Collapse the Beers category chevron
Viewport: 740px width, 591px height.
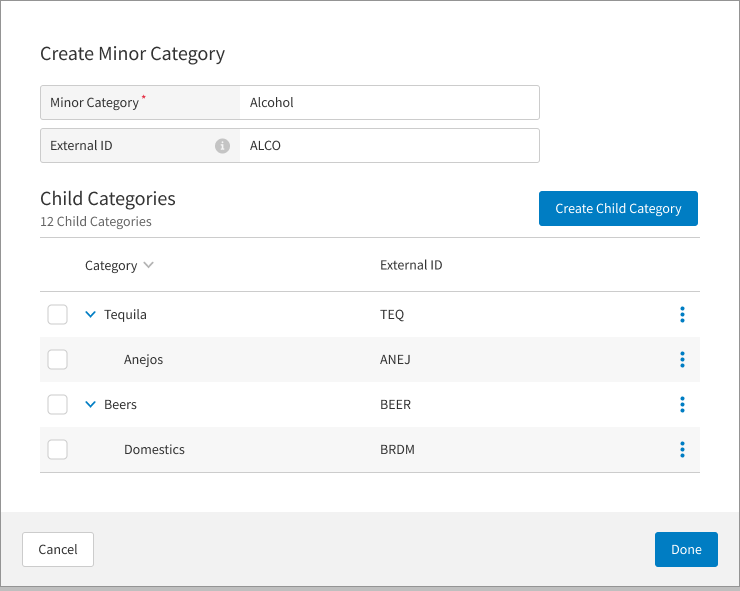point(90,405)
